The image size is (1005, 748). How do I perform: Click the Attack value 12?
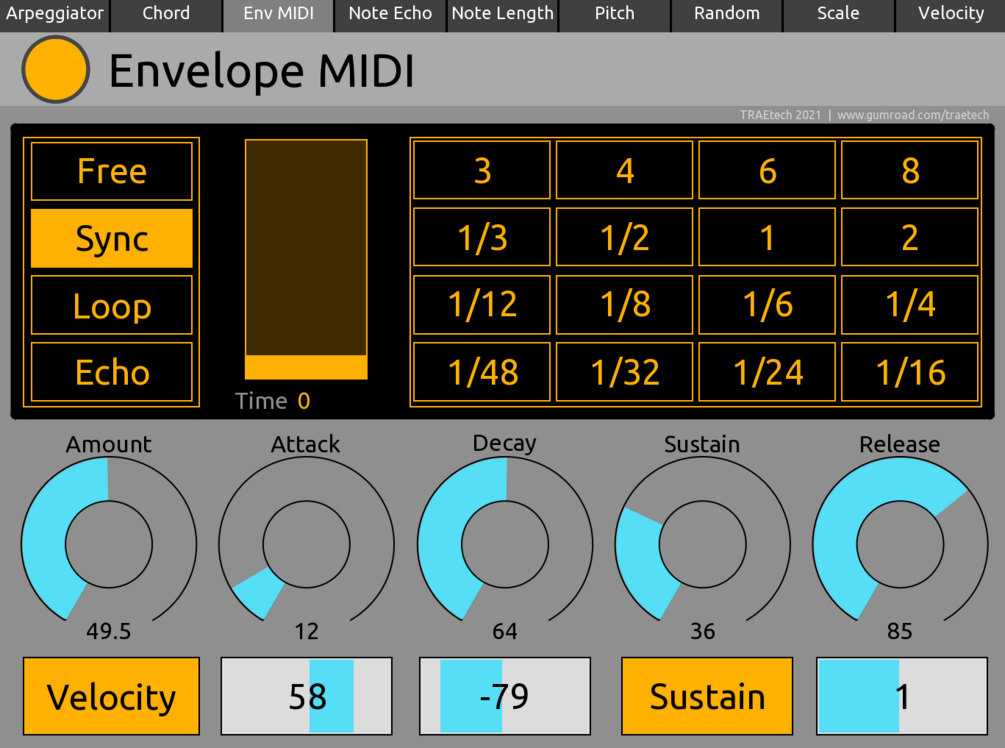click(306, 631)
